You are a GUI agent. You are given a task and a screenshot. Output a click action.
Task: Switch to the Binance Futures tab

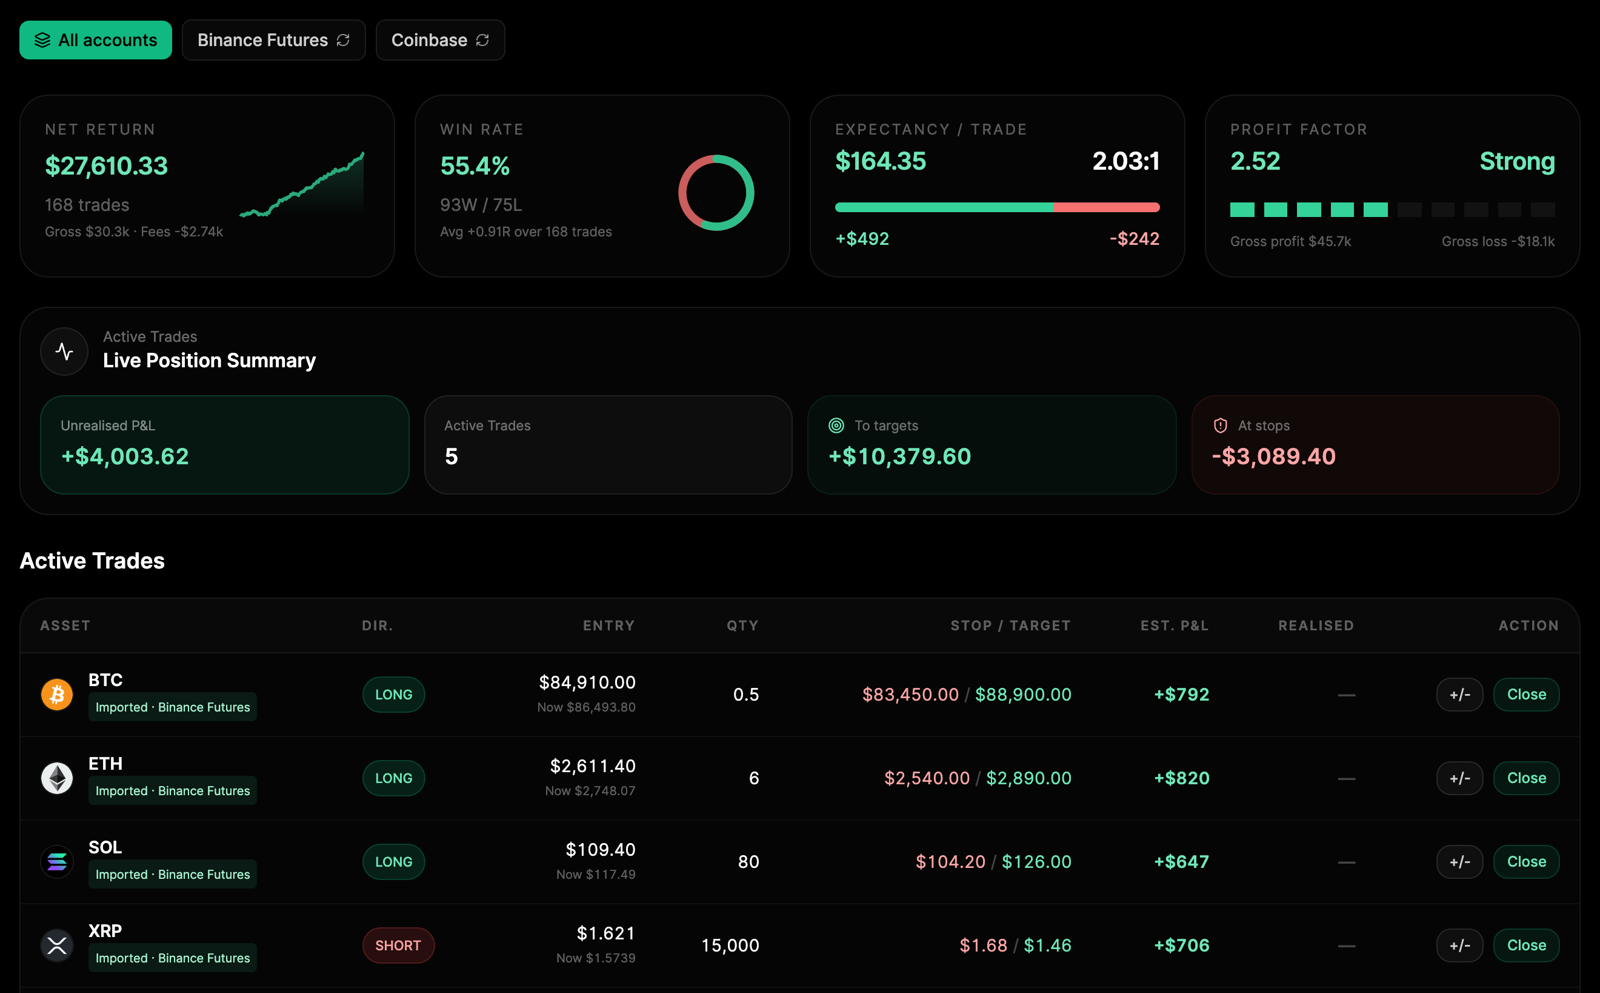coord(273,40)
